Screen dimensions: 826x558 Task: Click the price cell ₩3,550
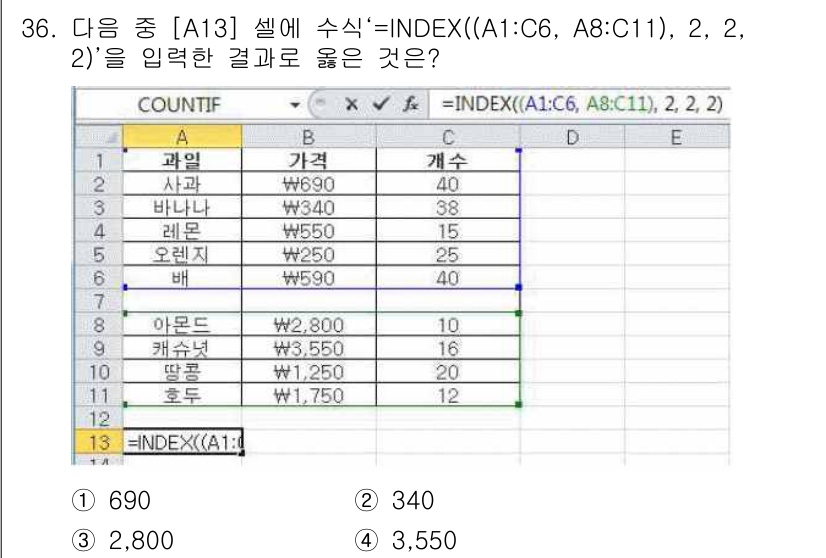click(309, 348)
